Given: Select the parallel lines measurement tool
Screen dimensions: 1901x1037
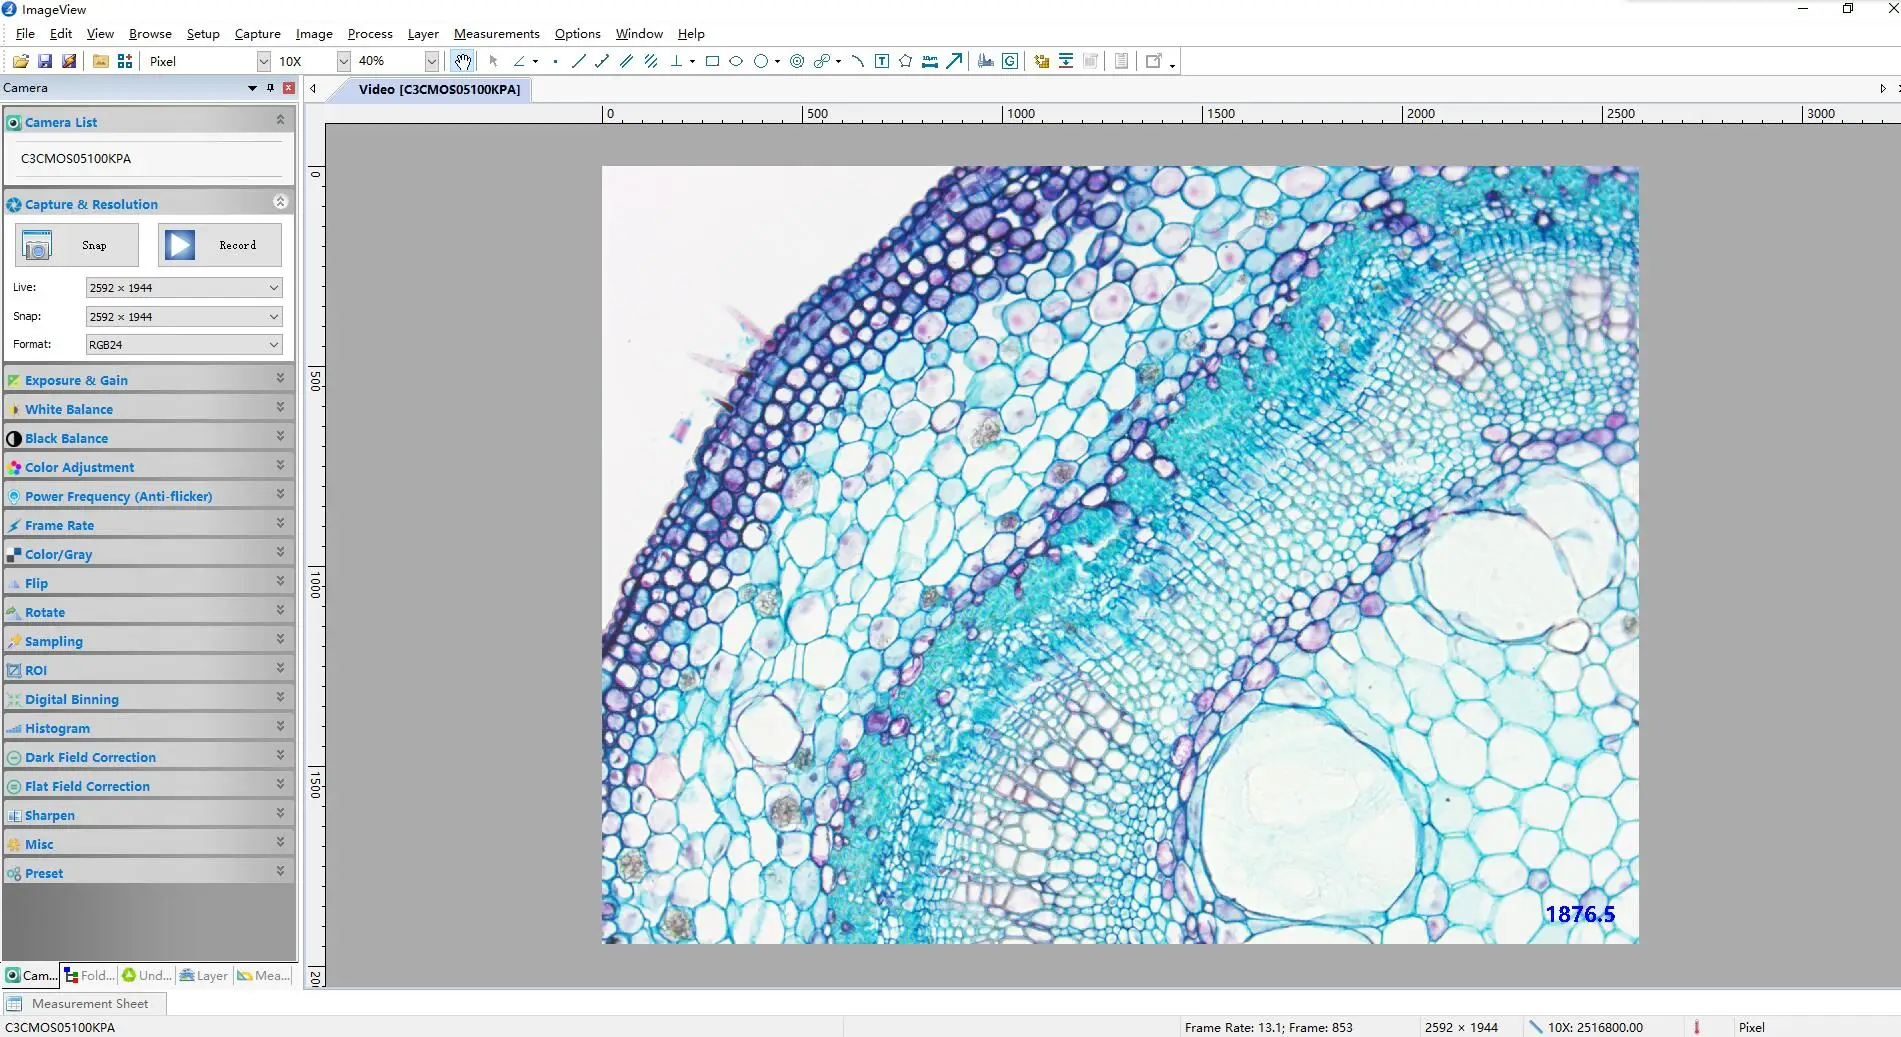Looking at the screenshot, I should [x=627, y=61].
